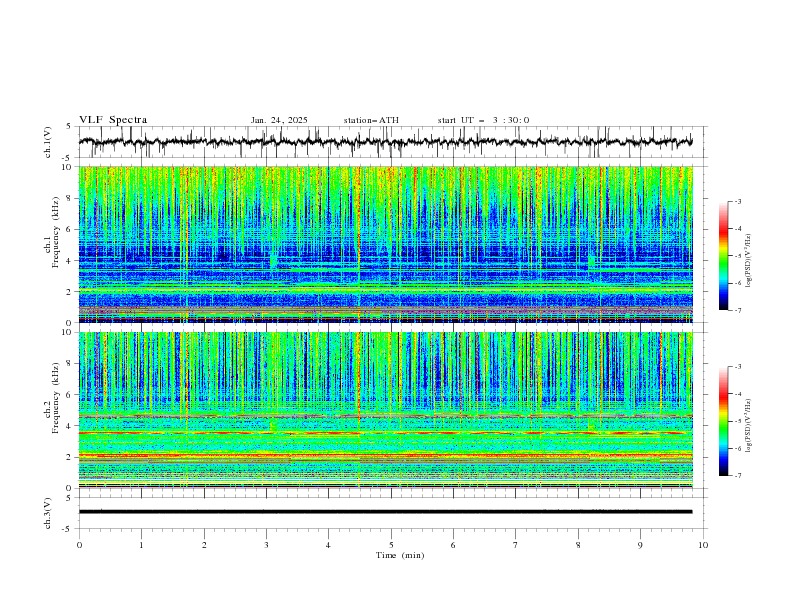Click the time axis tick label "5"
The height and width of the screenshot is (612, 792).
391,545
